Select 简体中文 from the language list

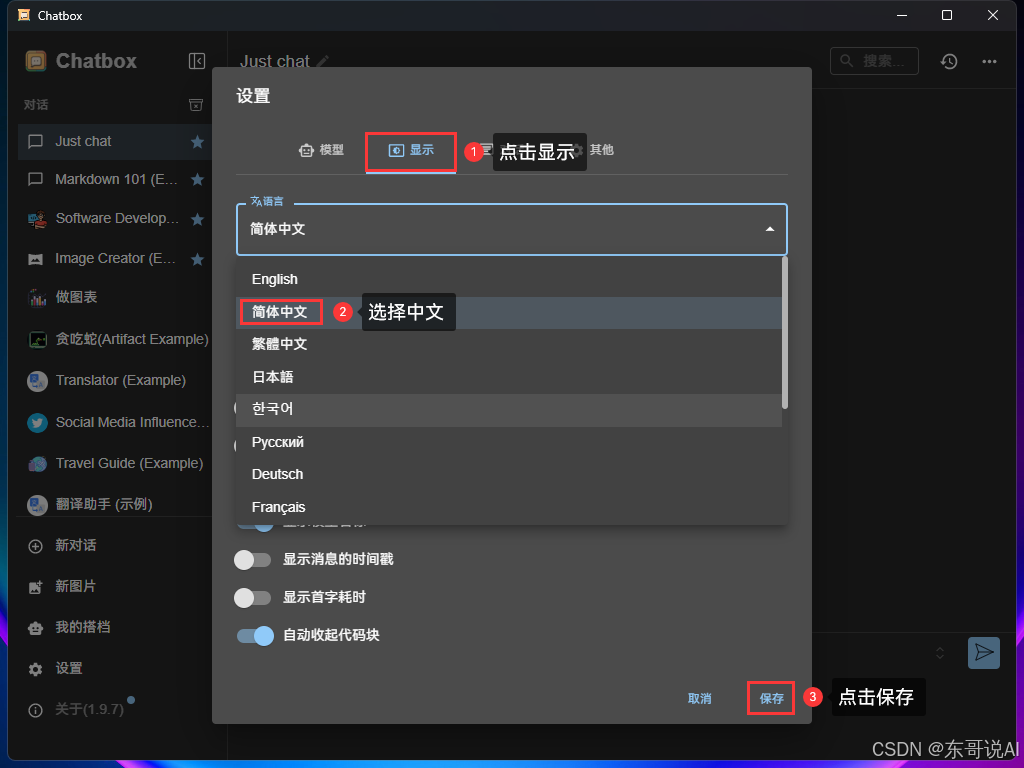click(x=509, y=312)
